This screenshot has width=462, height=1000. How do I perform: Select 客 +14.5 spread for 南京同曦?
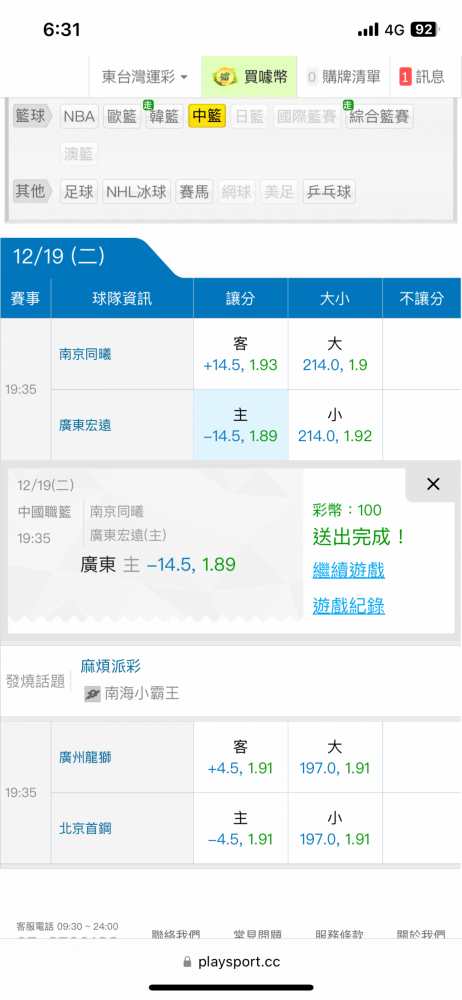[241, 355]
